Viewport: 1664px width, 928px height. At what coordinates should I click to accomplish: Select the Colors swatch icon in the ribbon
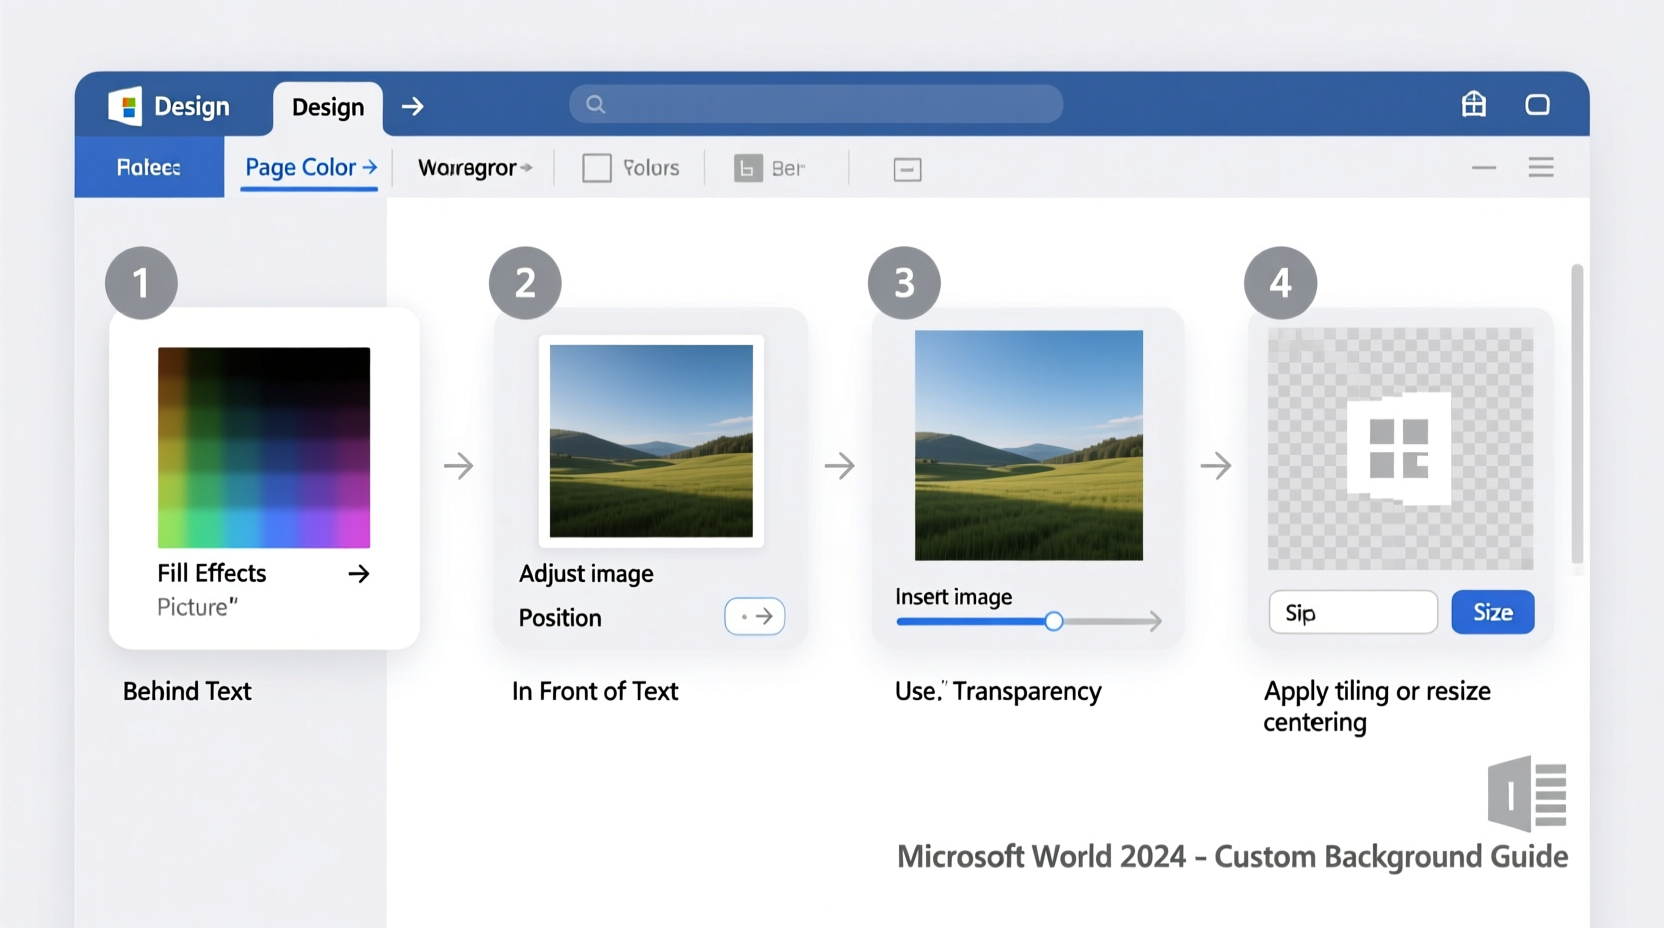click(x=596, y=167)
